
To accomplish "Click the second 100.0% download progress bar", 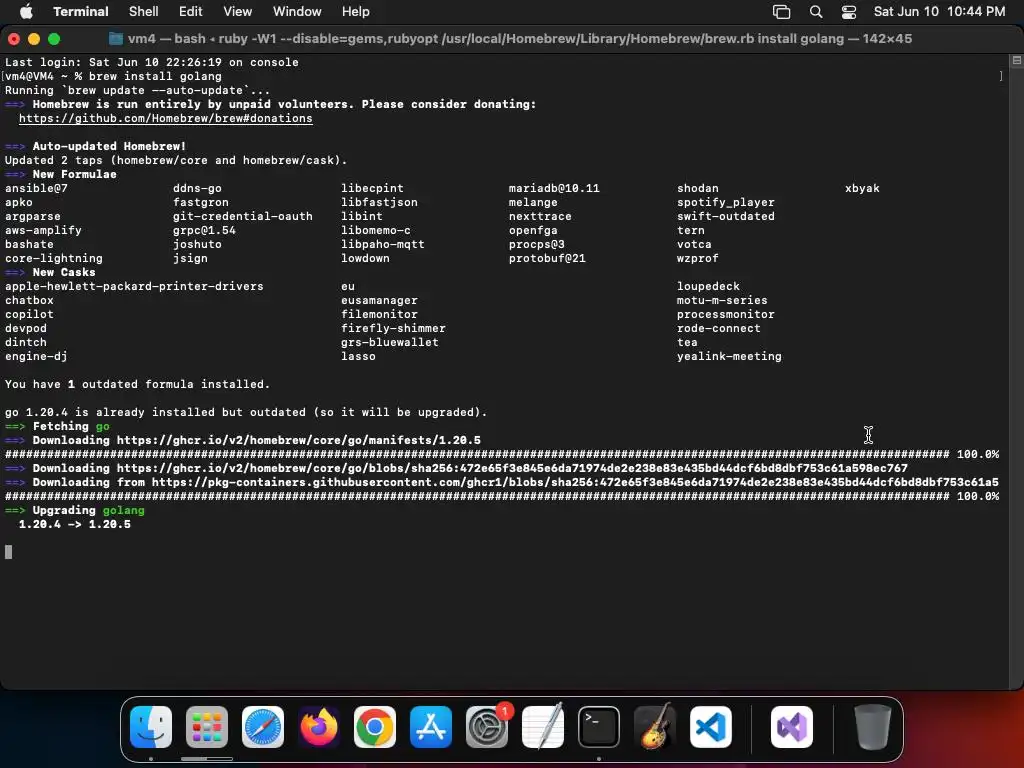I will click(502, 496).
